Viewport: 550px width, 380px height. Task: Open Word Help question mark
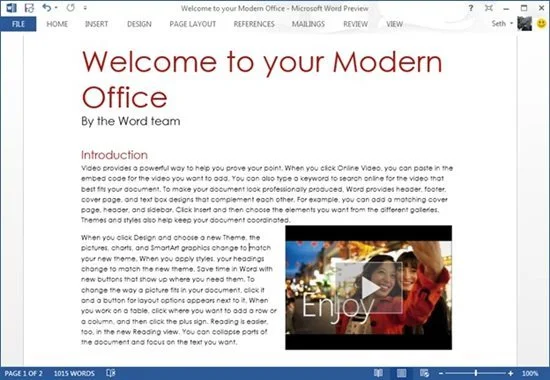pos(471,8)
